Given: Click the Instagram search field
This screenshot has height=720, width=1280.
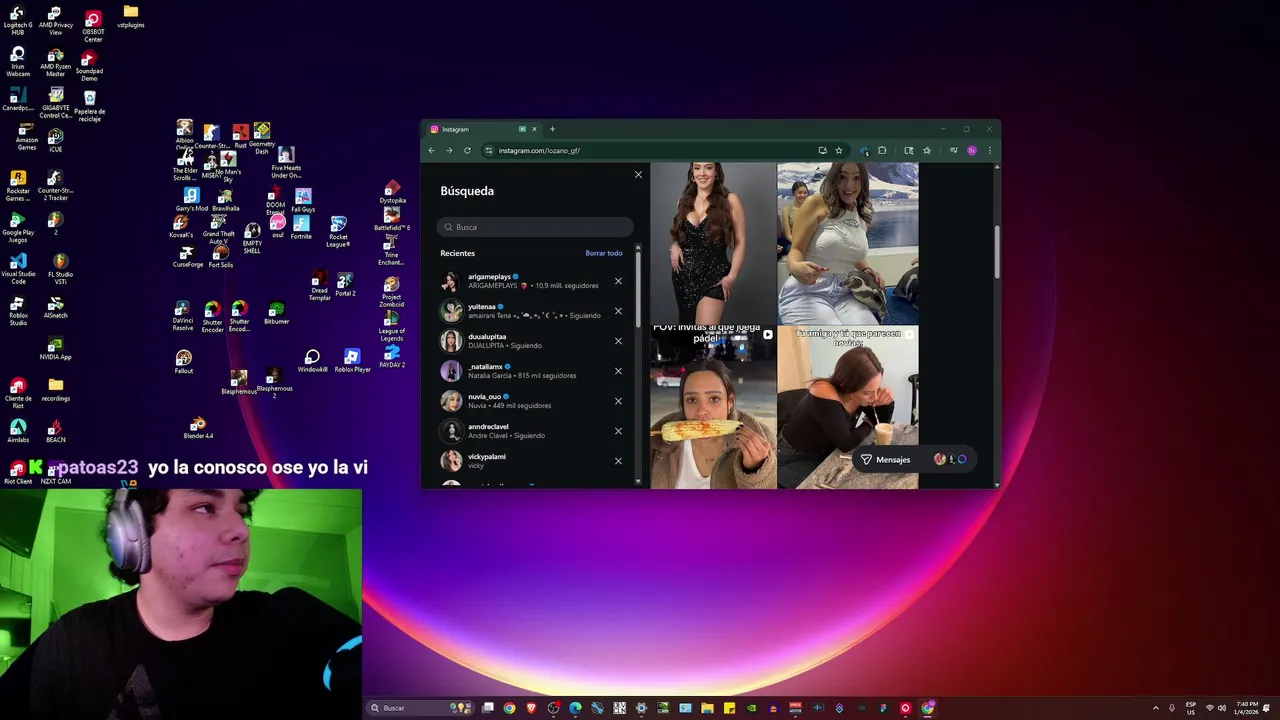Looking at the screenshot, I should click(x=535, y=227).
